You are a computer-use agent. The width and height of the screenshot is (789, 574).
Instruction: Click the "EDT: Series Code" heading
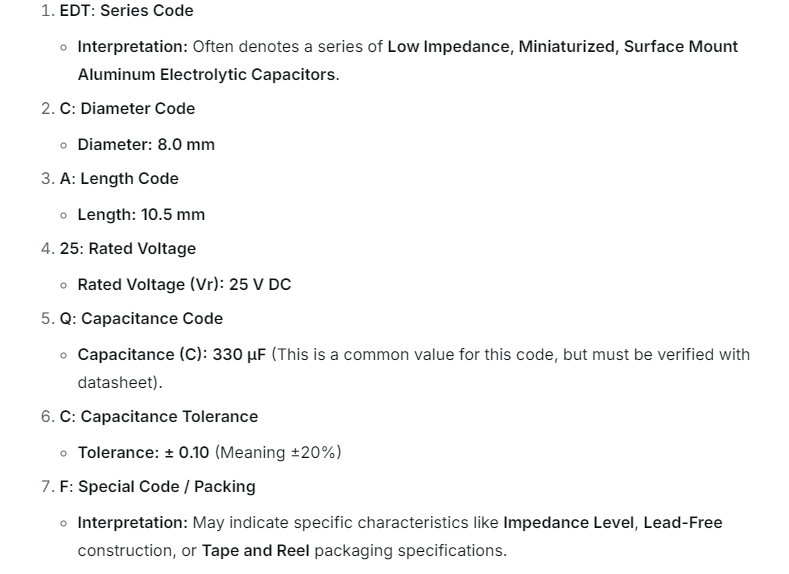(x=126, y=11)
